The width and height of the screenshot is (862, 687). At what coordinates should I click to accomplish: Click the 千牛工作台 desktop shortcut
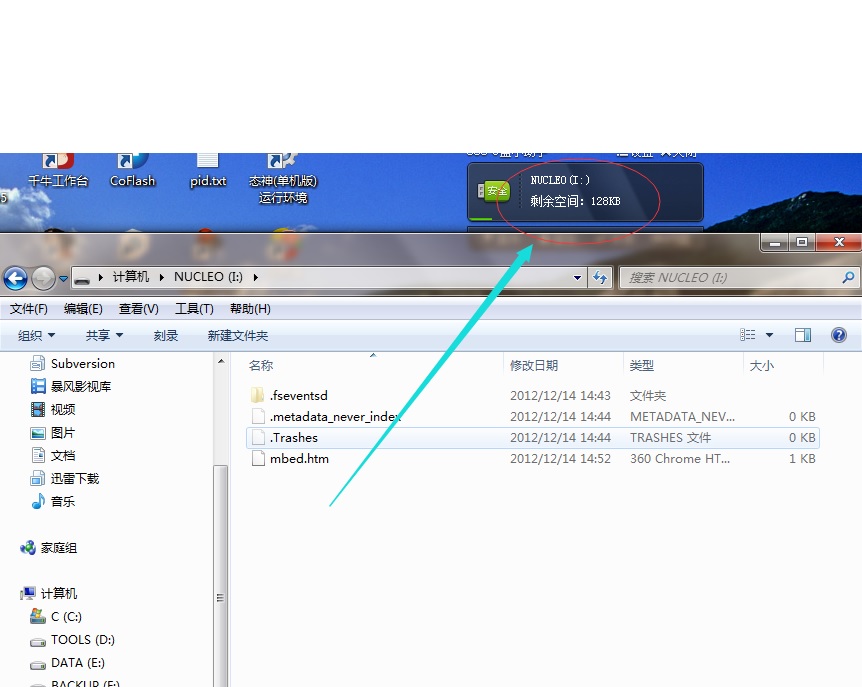point(58,171)
